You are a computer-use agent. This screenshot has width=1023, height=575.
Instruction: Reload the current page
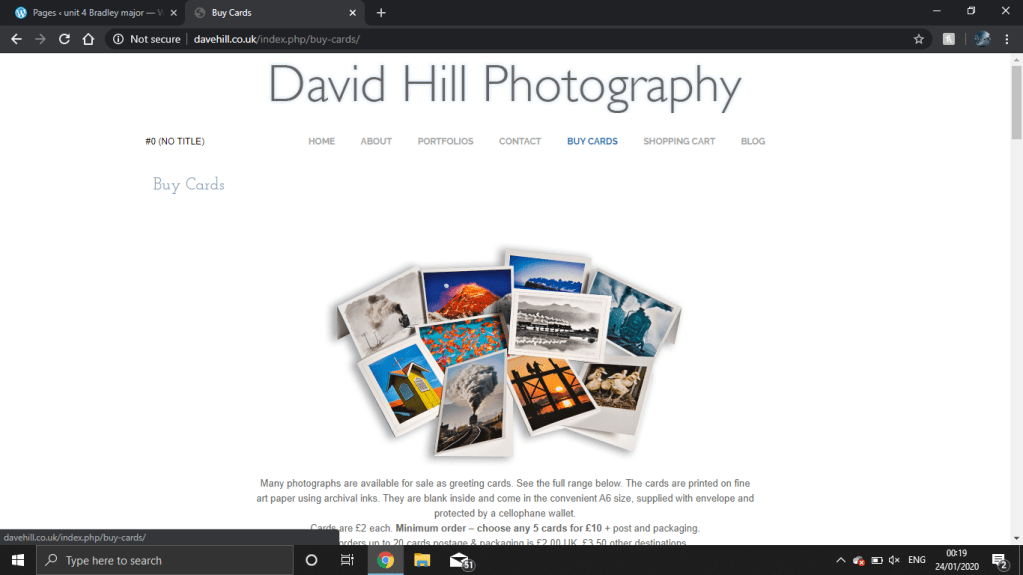[64, 39]
